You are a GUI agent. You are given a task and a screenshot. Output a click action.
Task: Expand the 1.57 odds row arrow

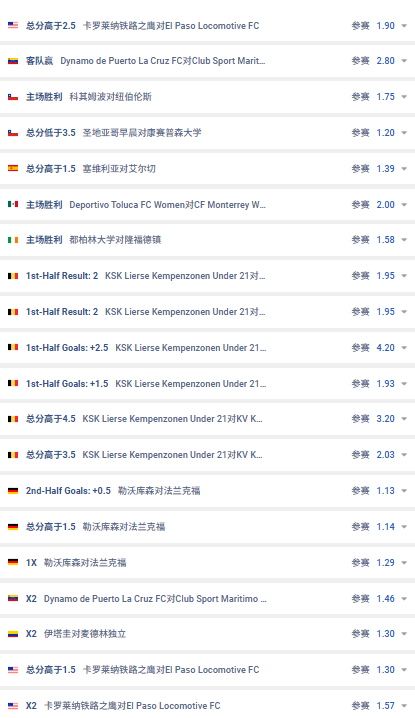pyautogui.click(x=404, y=706)
